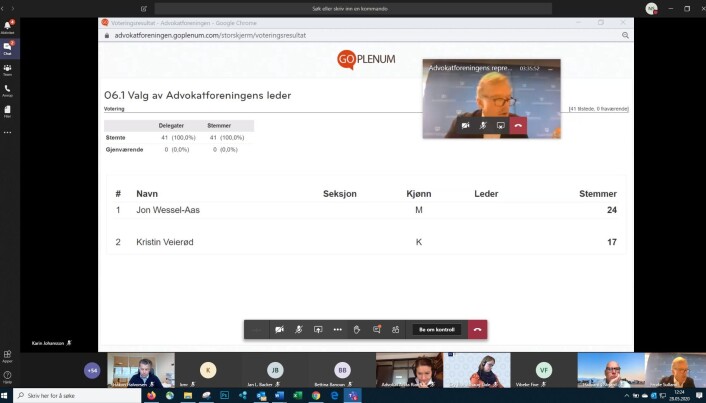
Task: Hang up using the main meeting bar
Action: 478,330
